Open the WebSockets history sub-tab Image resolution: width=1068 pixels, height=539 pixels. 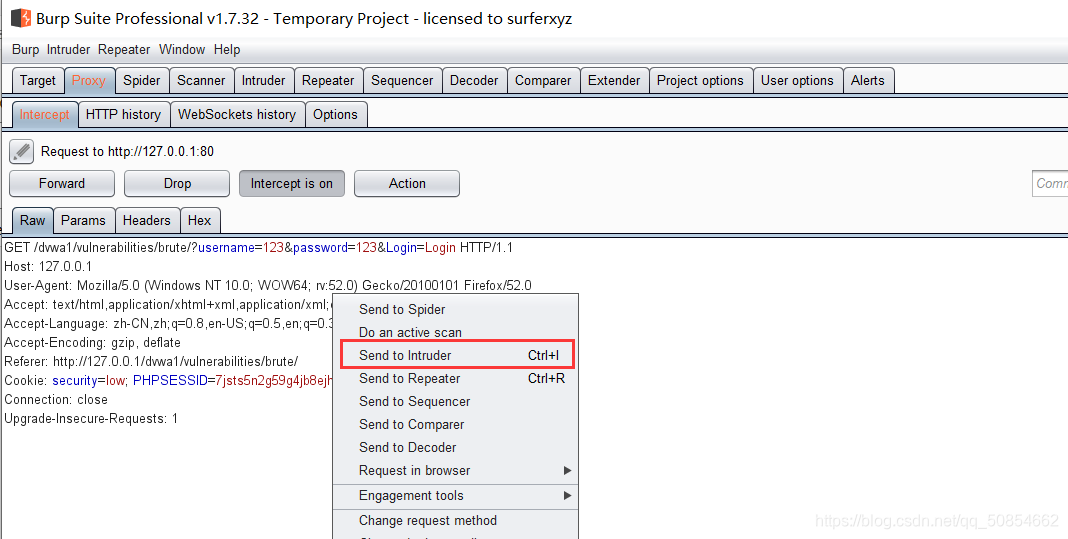(x=237, y=114)
